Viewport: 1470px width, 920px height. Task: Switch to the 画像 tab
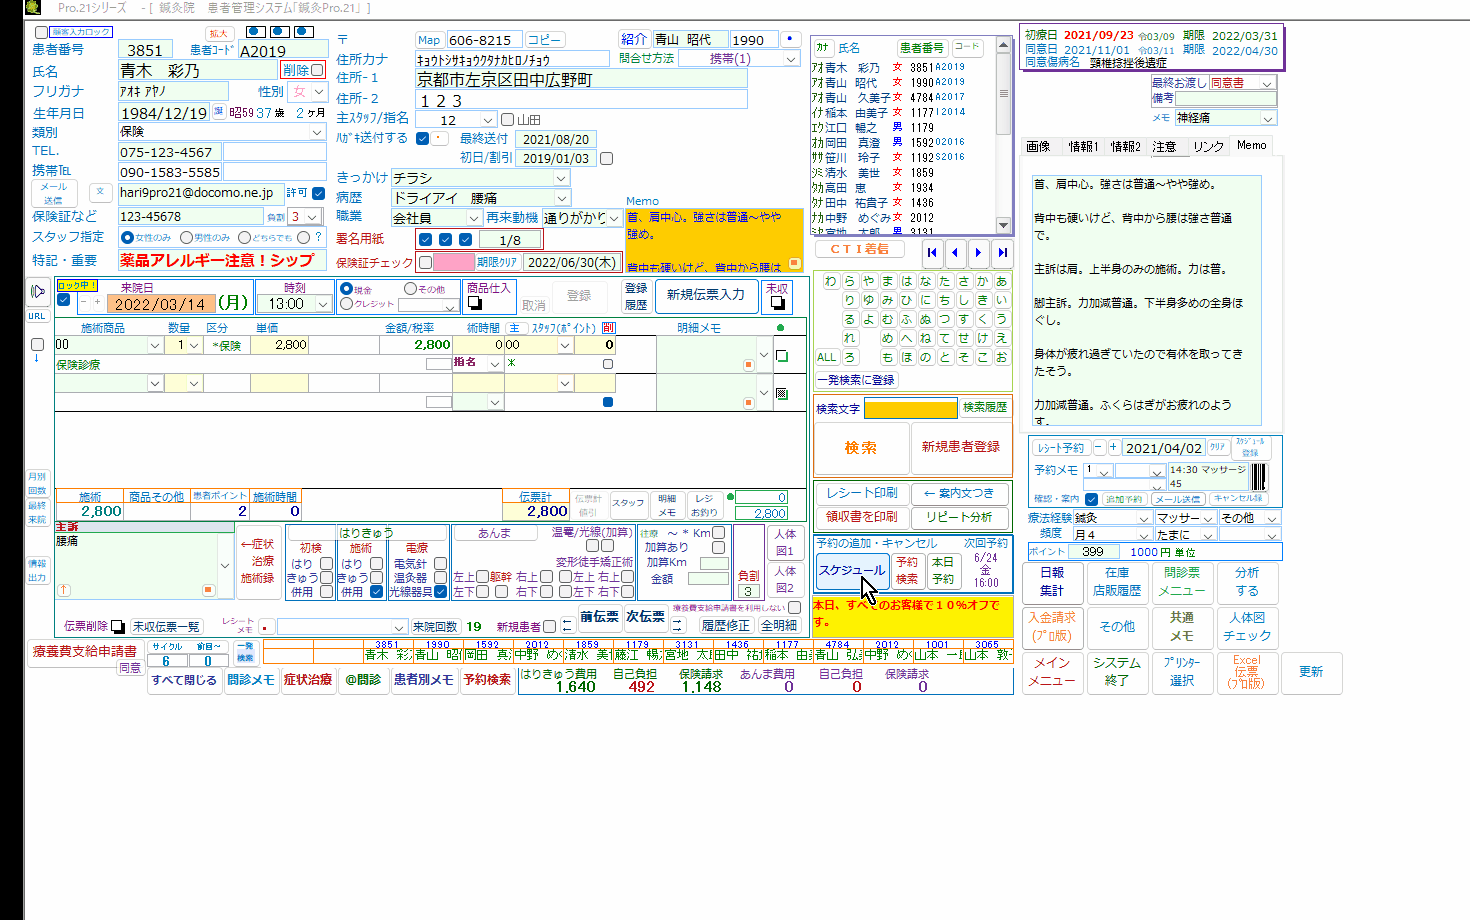pos(1039,146)
